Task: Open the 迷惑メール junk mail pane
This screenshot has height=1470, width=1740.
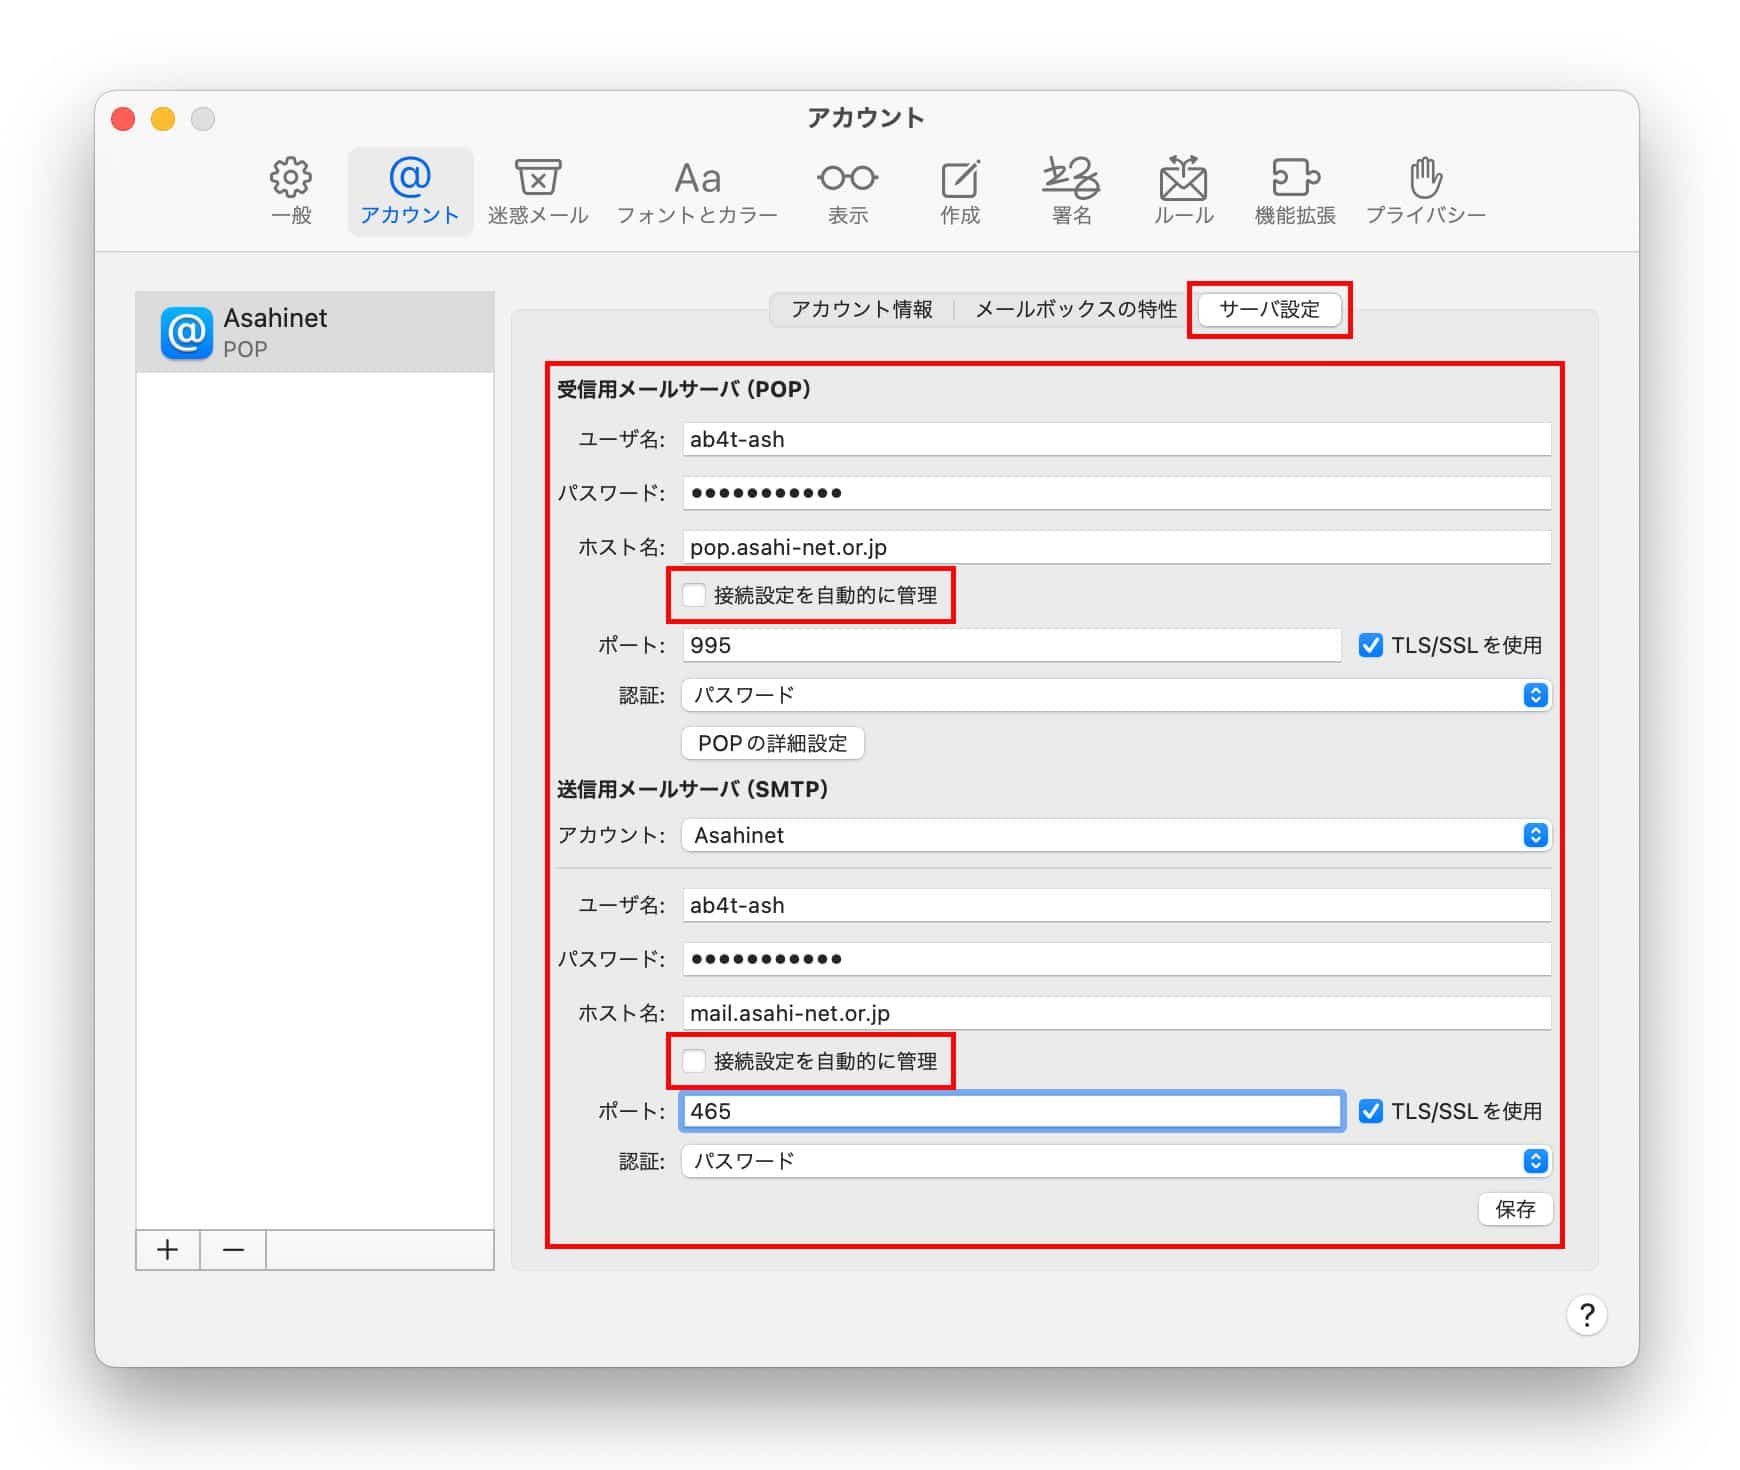Action: click(x=538, y=191)
